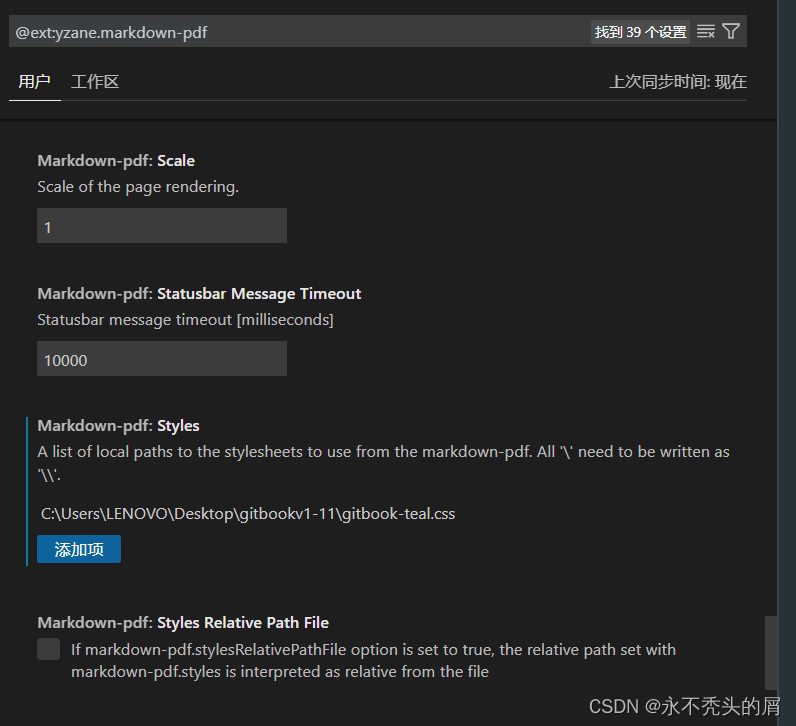Switch to the 工作区 tab
Screen dimensions: 796x726
click(x=95, y=82)
